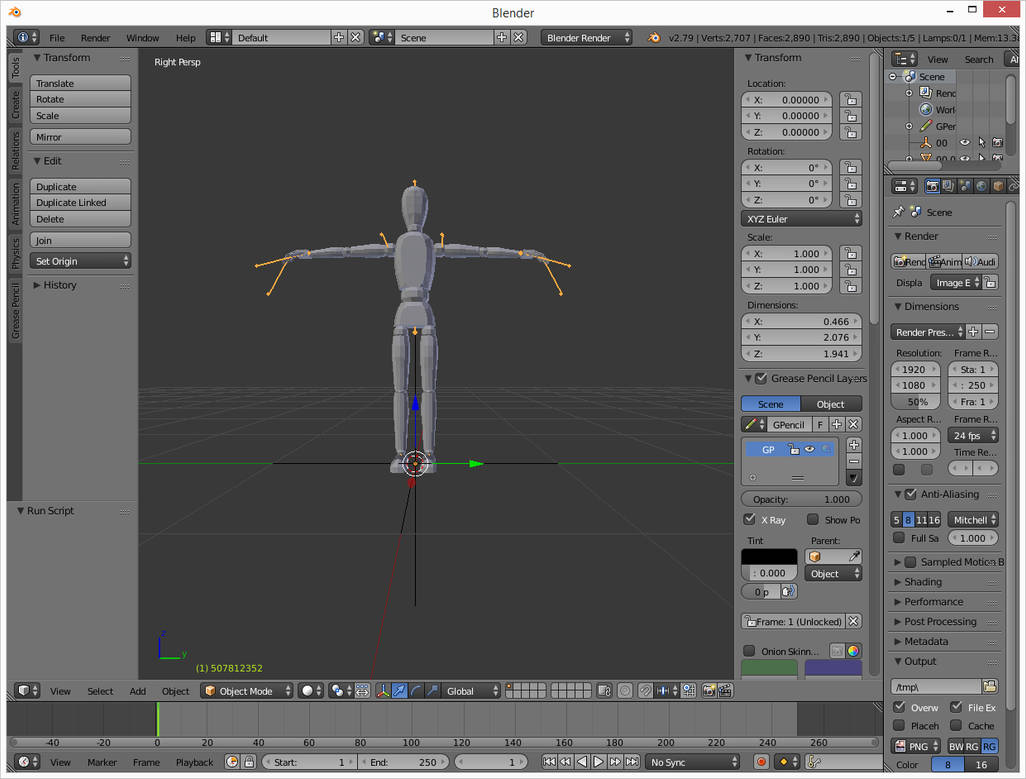Screen dimensions: 1026x779
Task: Jump to first frame in timeline
Action: tap(549, 762)
